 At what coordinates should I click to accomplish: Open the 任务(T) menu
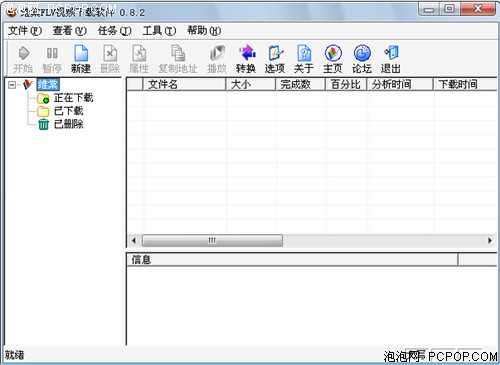pos(114,31)
